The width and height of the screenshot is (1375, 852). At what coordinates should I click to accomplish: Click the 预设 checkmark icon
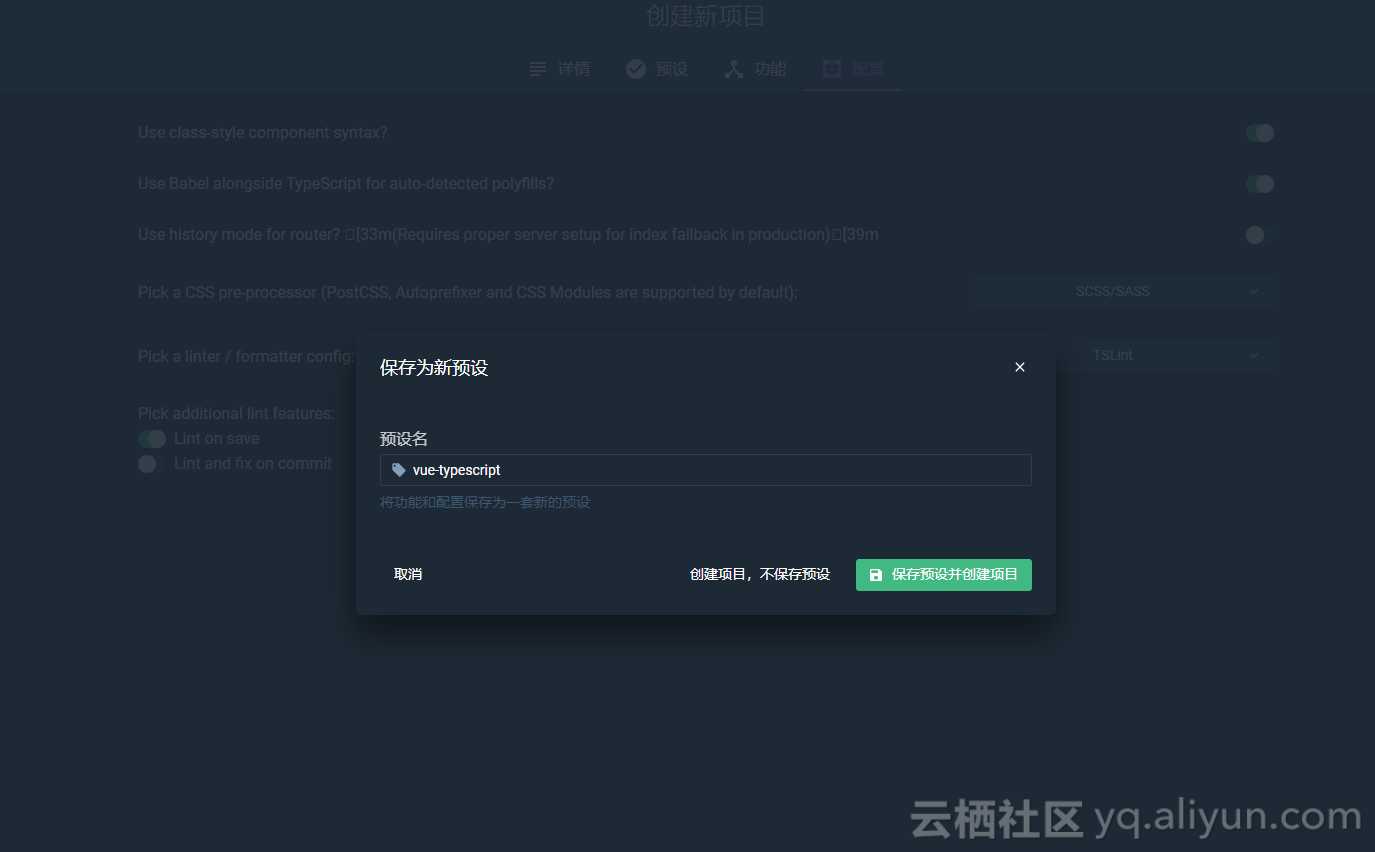click(636, 68)
